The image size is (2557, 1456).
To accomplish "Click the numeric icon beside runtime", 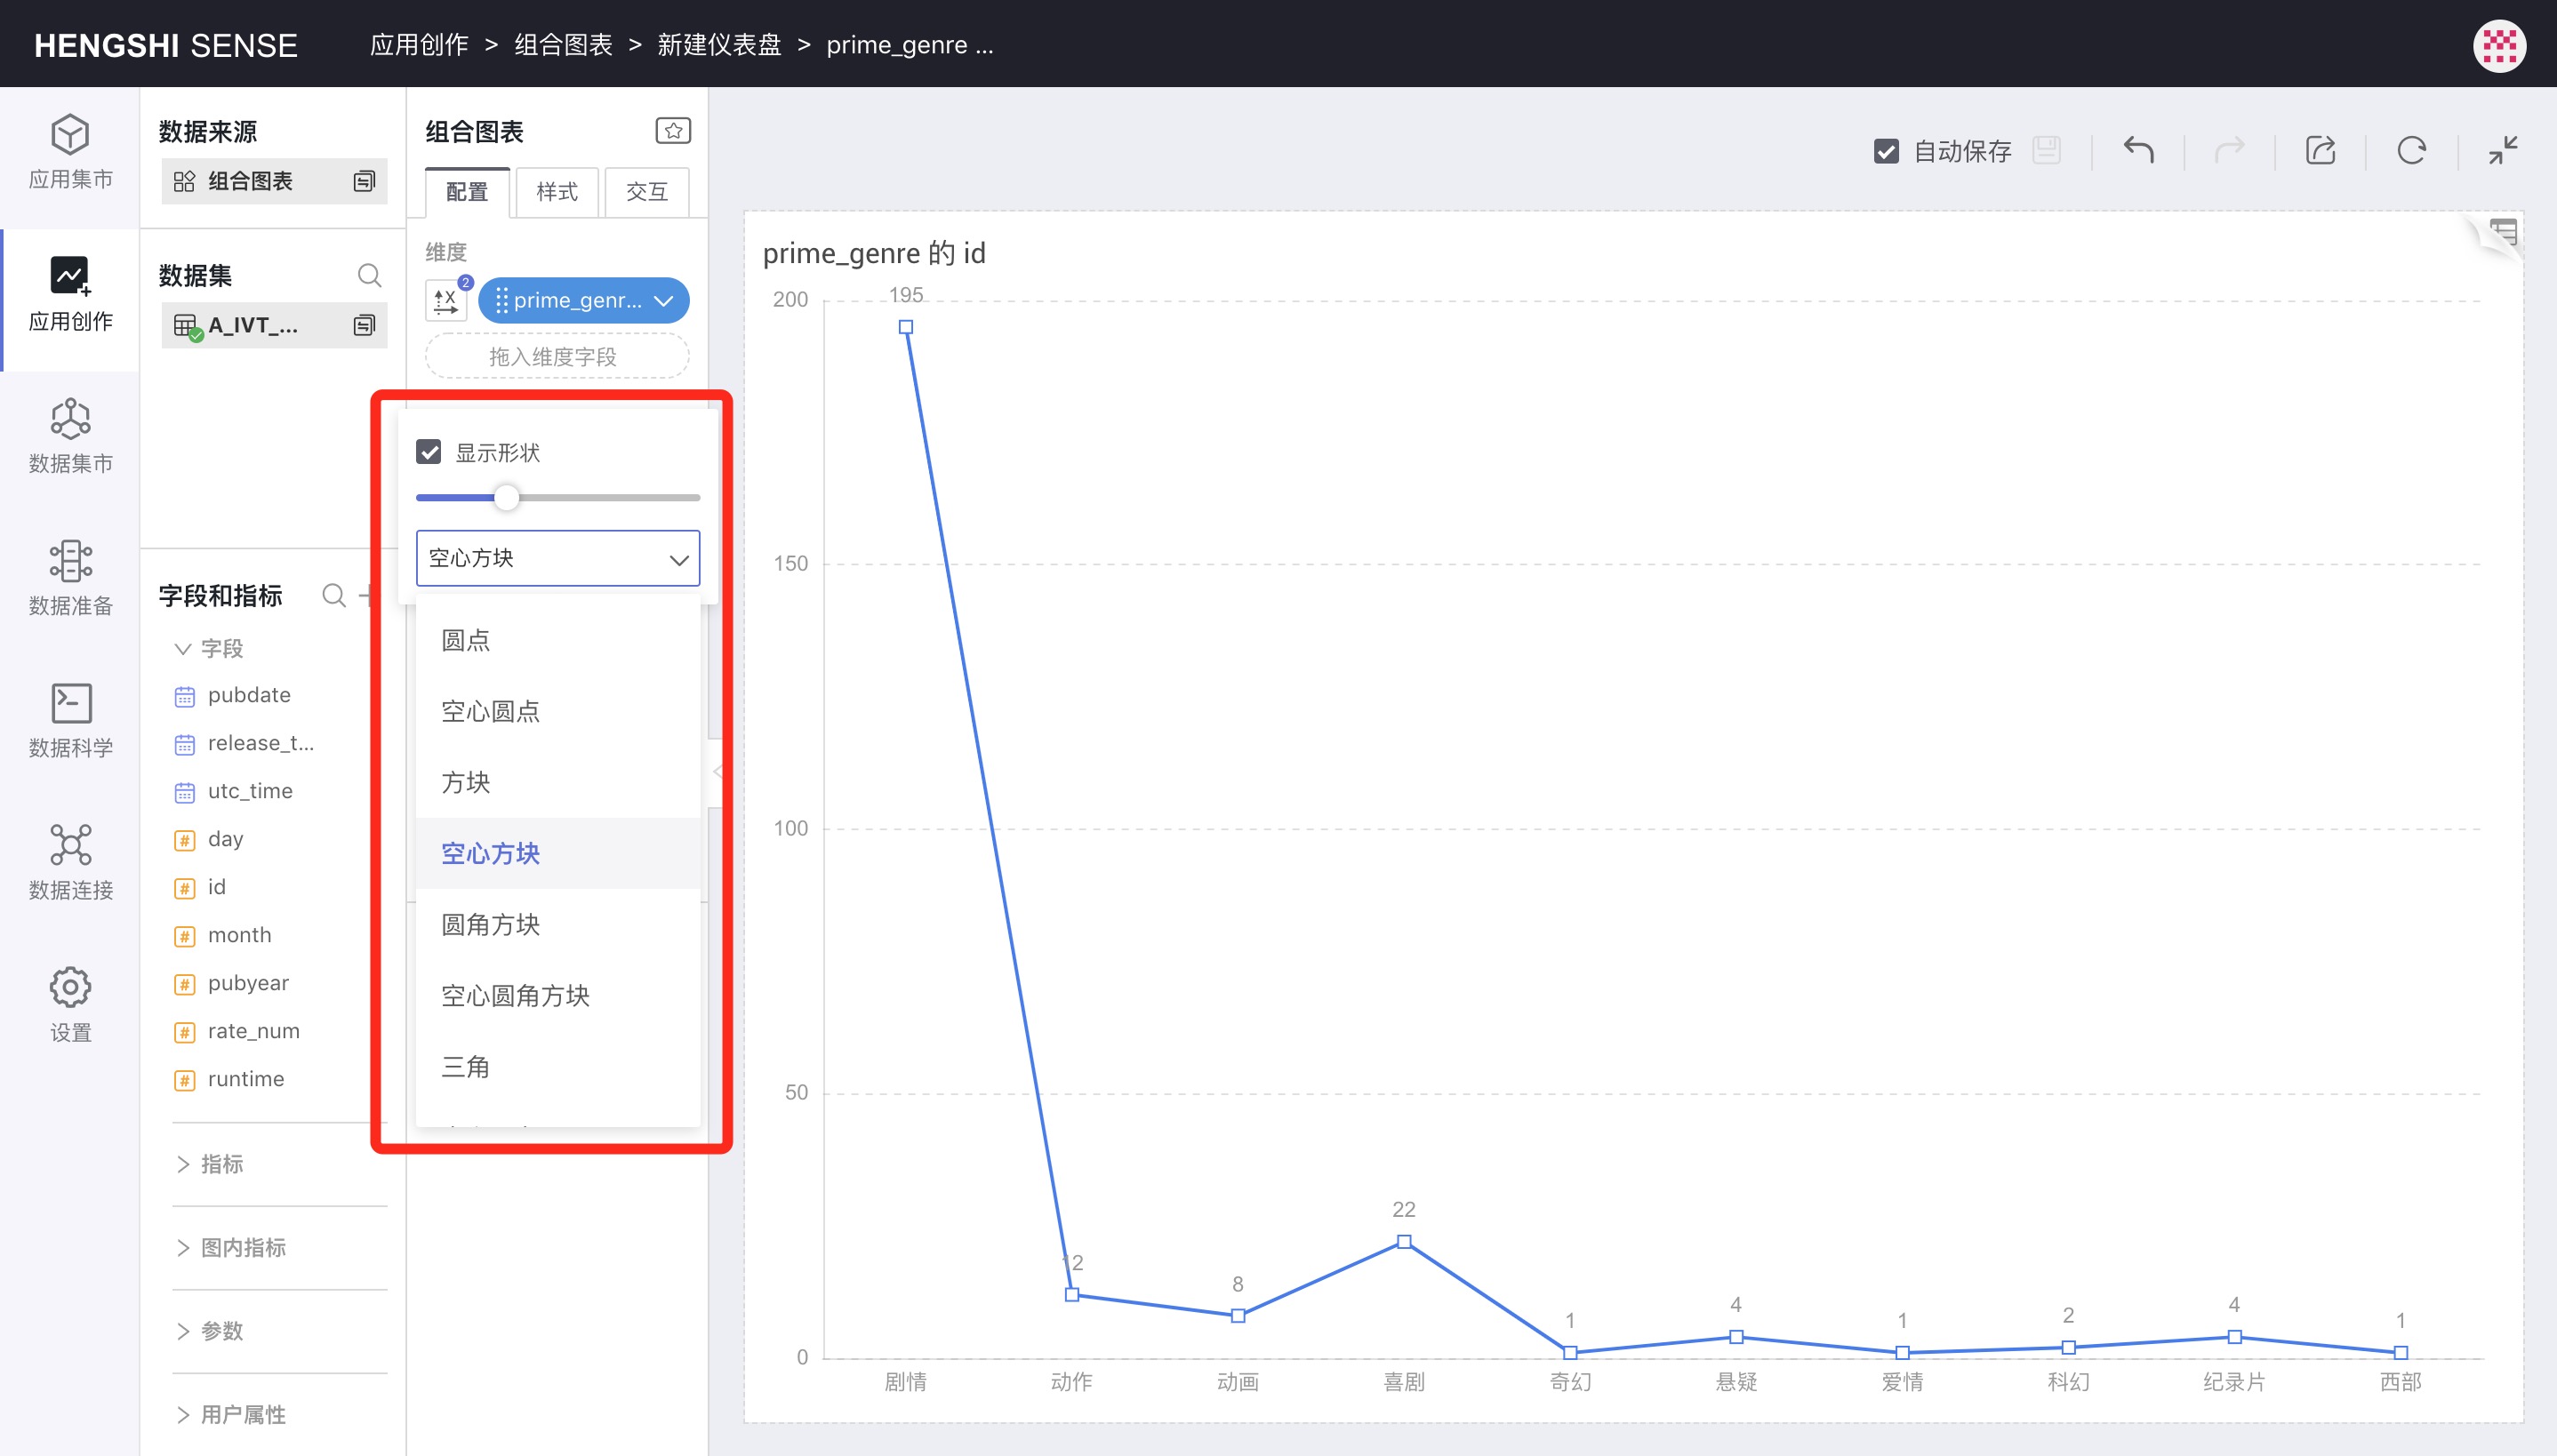I will 185,1080.
